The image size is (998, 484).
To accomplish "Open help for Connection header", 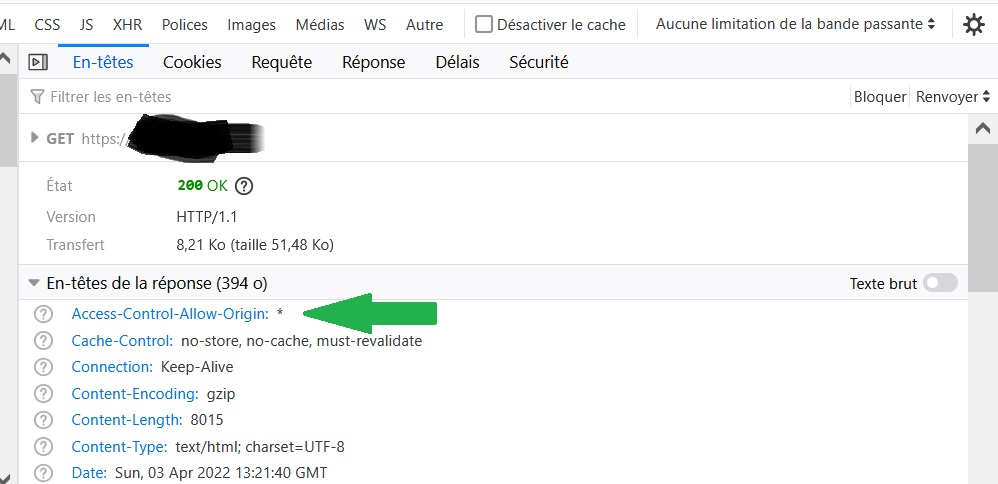I will click(x=43, y=367).
